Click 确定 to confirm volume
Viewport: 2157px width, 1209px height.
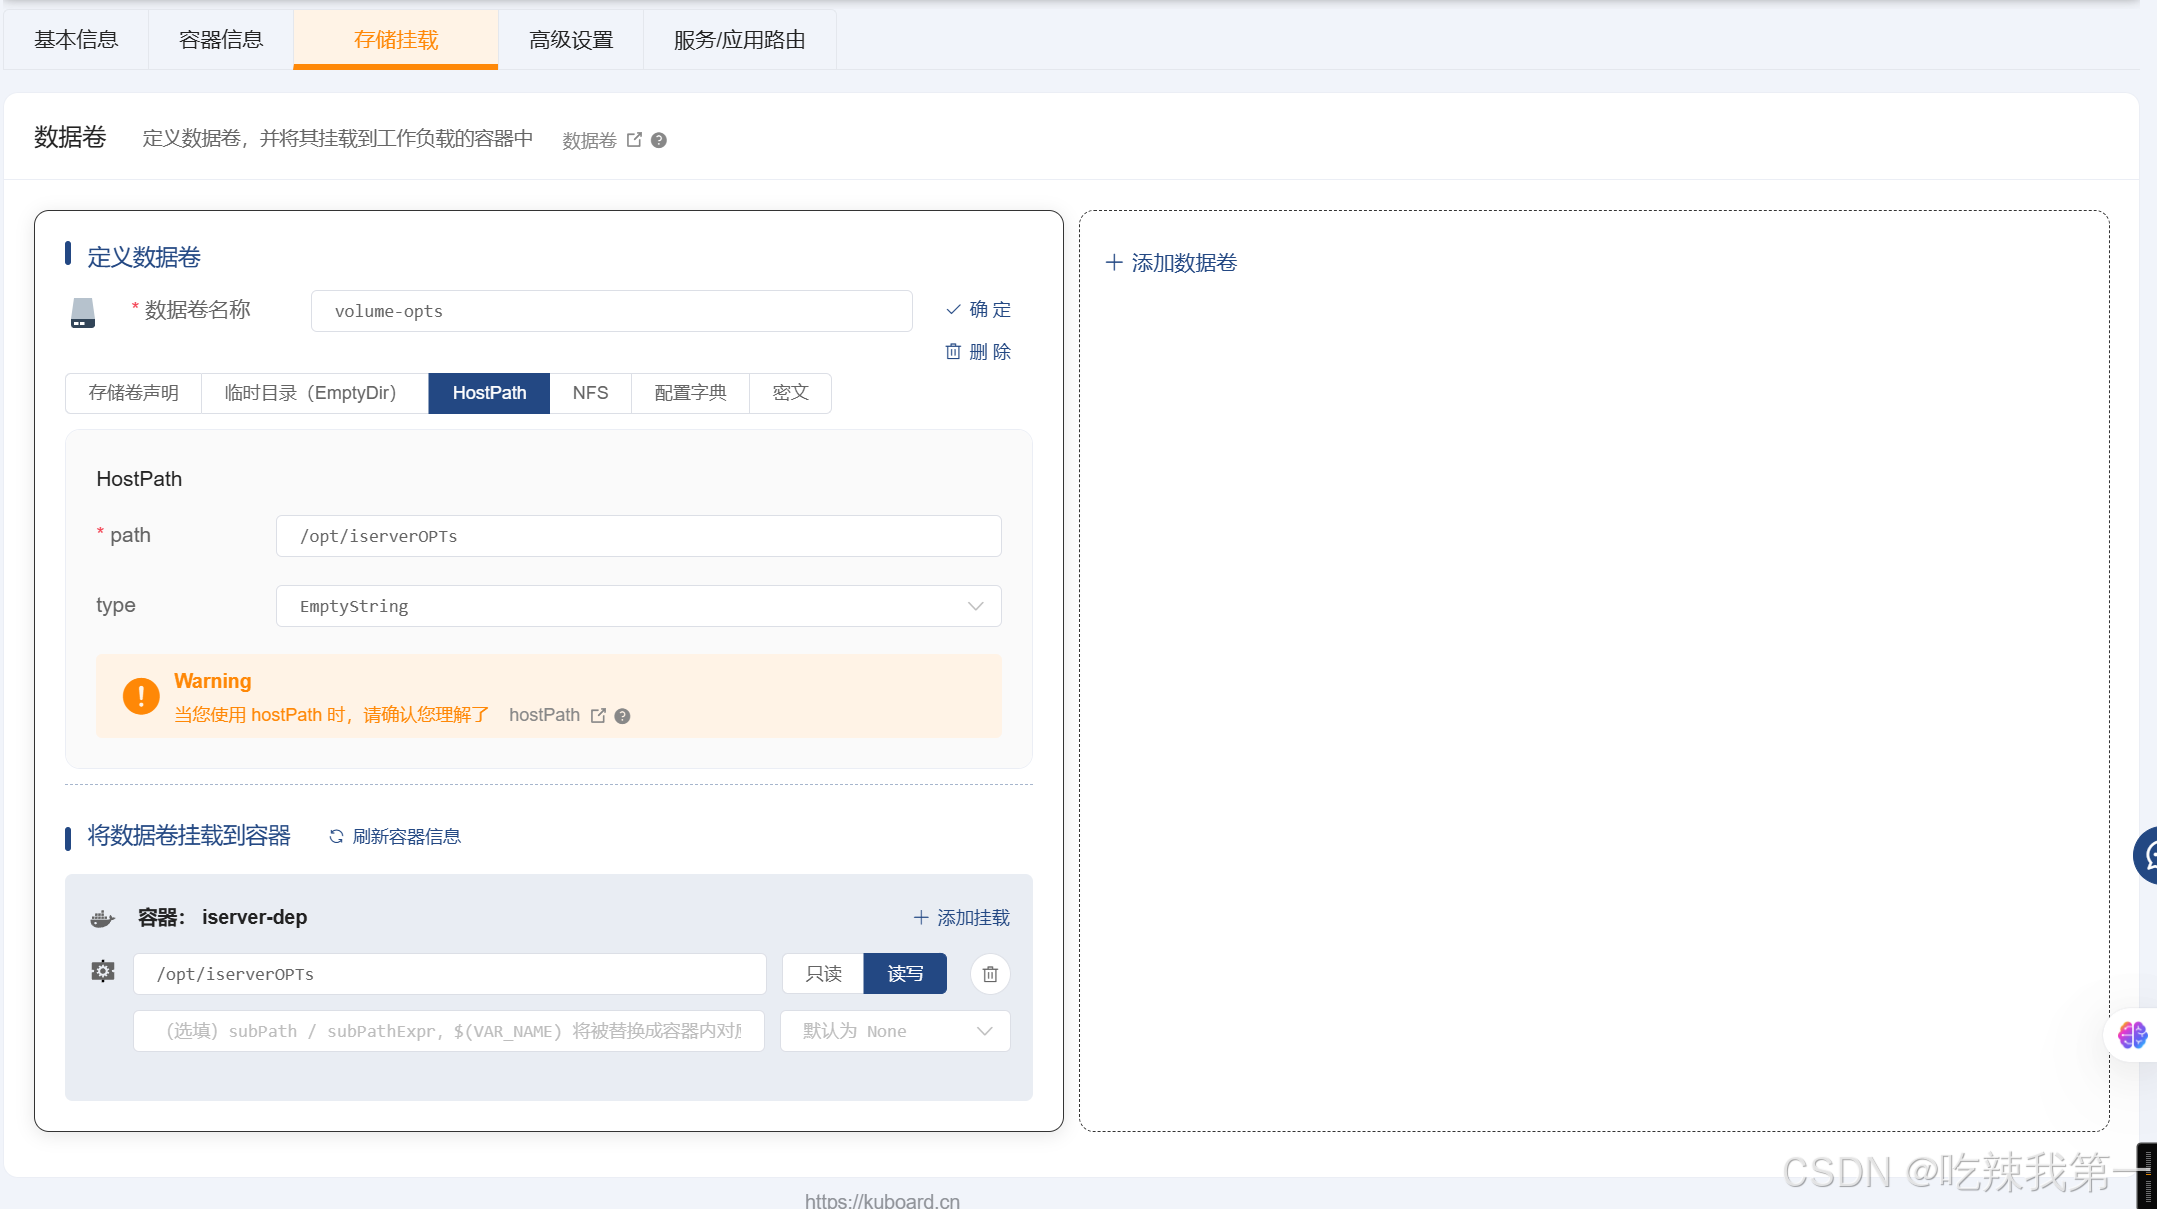(x=978, y=310)
